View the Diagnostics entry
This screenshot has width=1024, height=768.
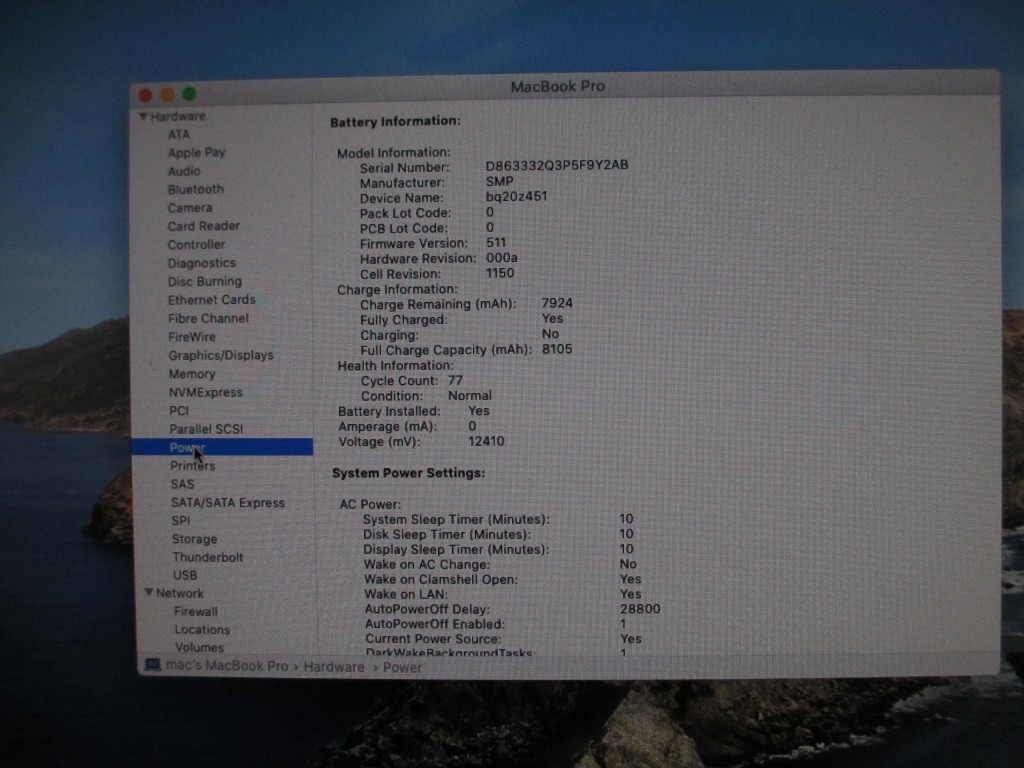[202, 263]
